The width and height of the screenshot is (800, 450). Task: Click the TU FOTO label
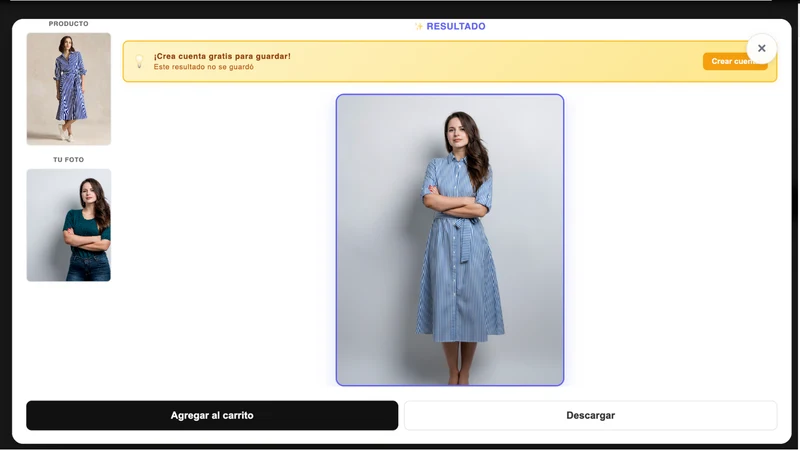pos(68,160)
